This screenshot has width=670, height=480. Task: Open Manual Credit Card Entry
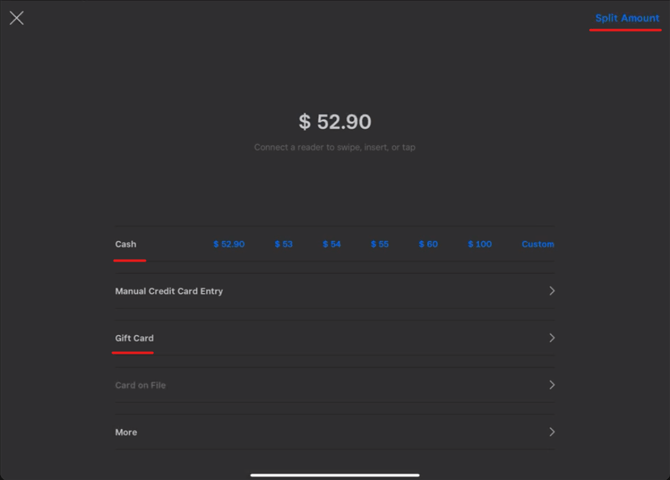[169, 291]
